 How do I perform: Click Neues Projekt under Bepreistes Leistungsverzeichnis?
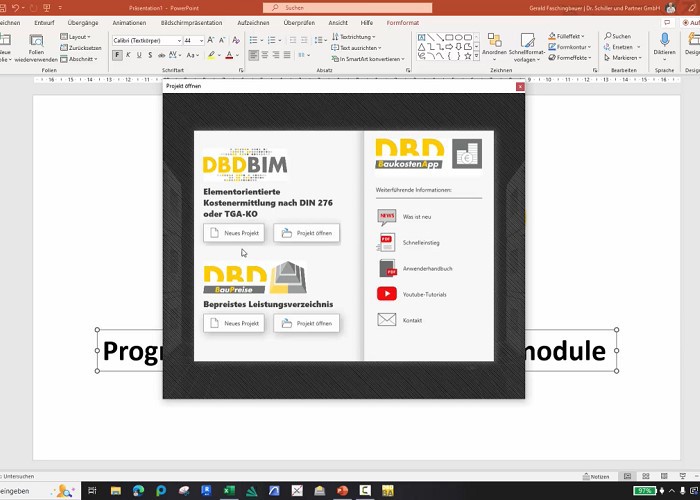234,323
